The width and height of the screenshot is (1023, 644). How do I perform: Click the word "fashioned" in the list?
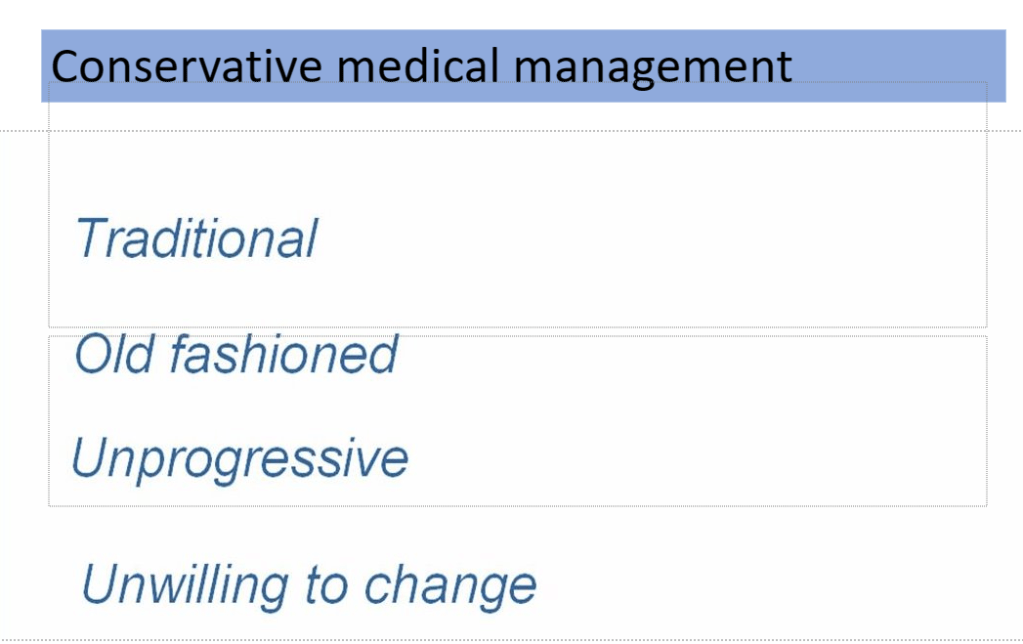[x=283, y=354]
